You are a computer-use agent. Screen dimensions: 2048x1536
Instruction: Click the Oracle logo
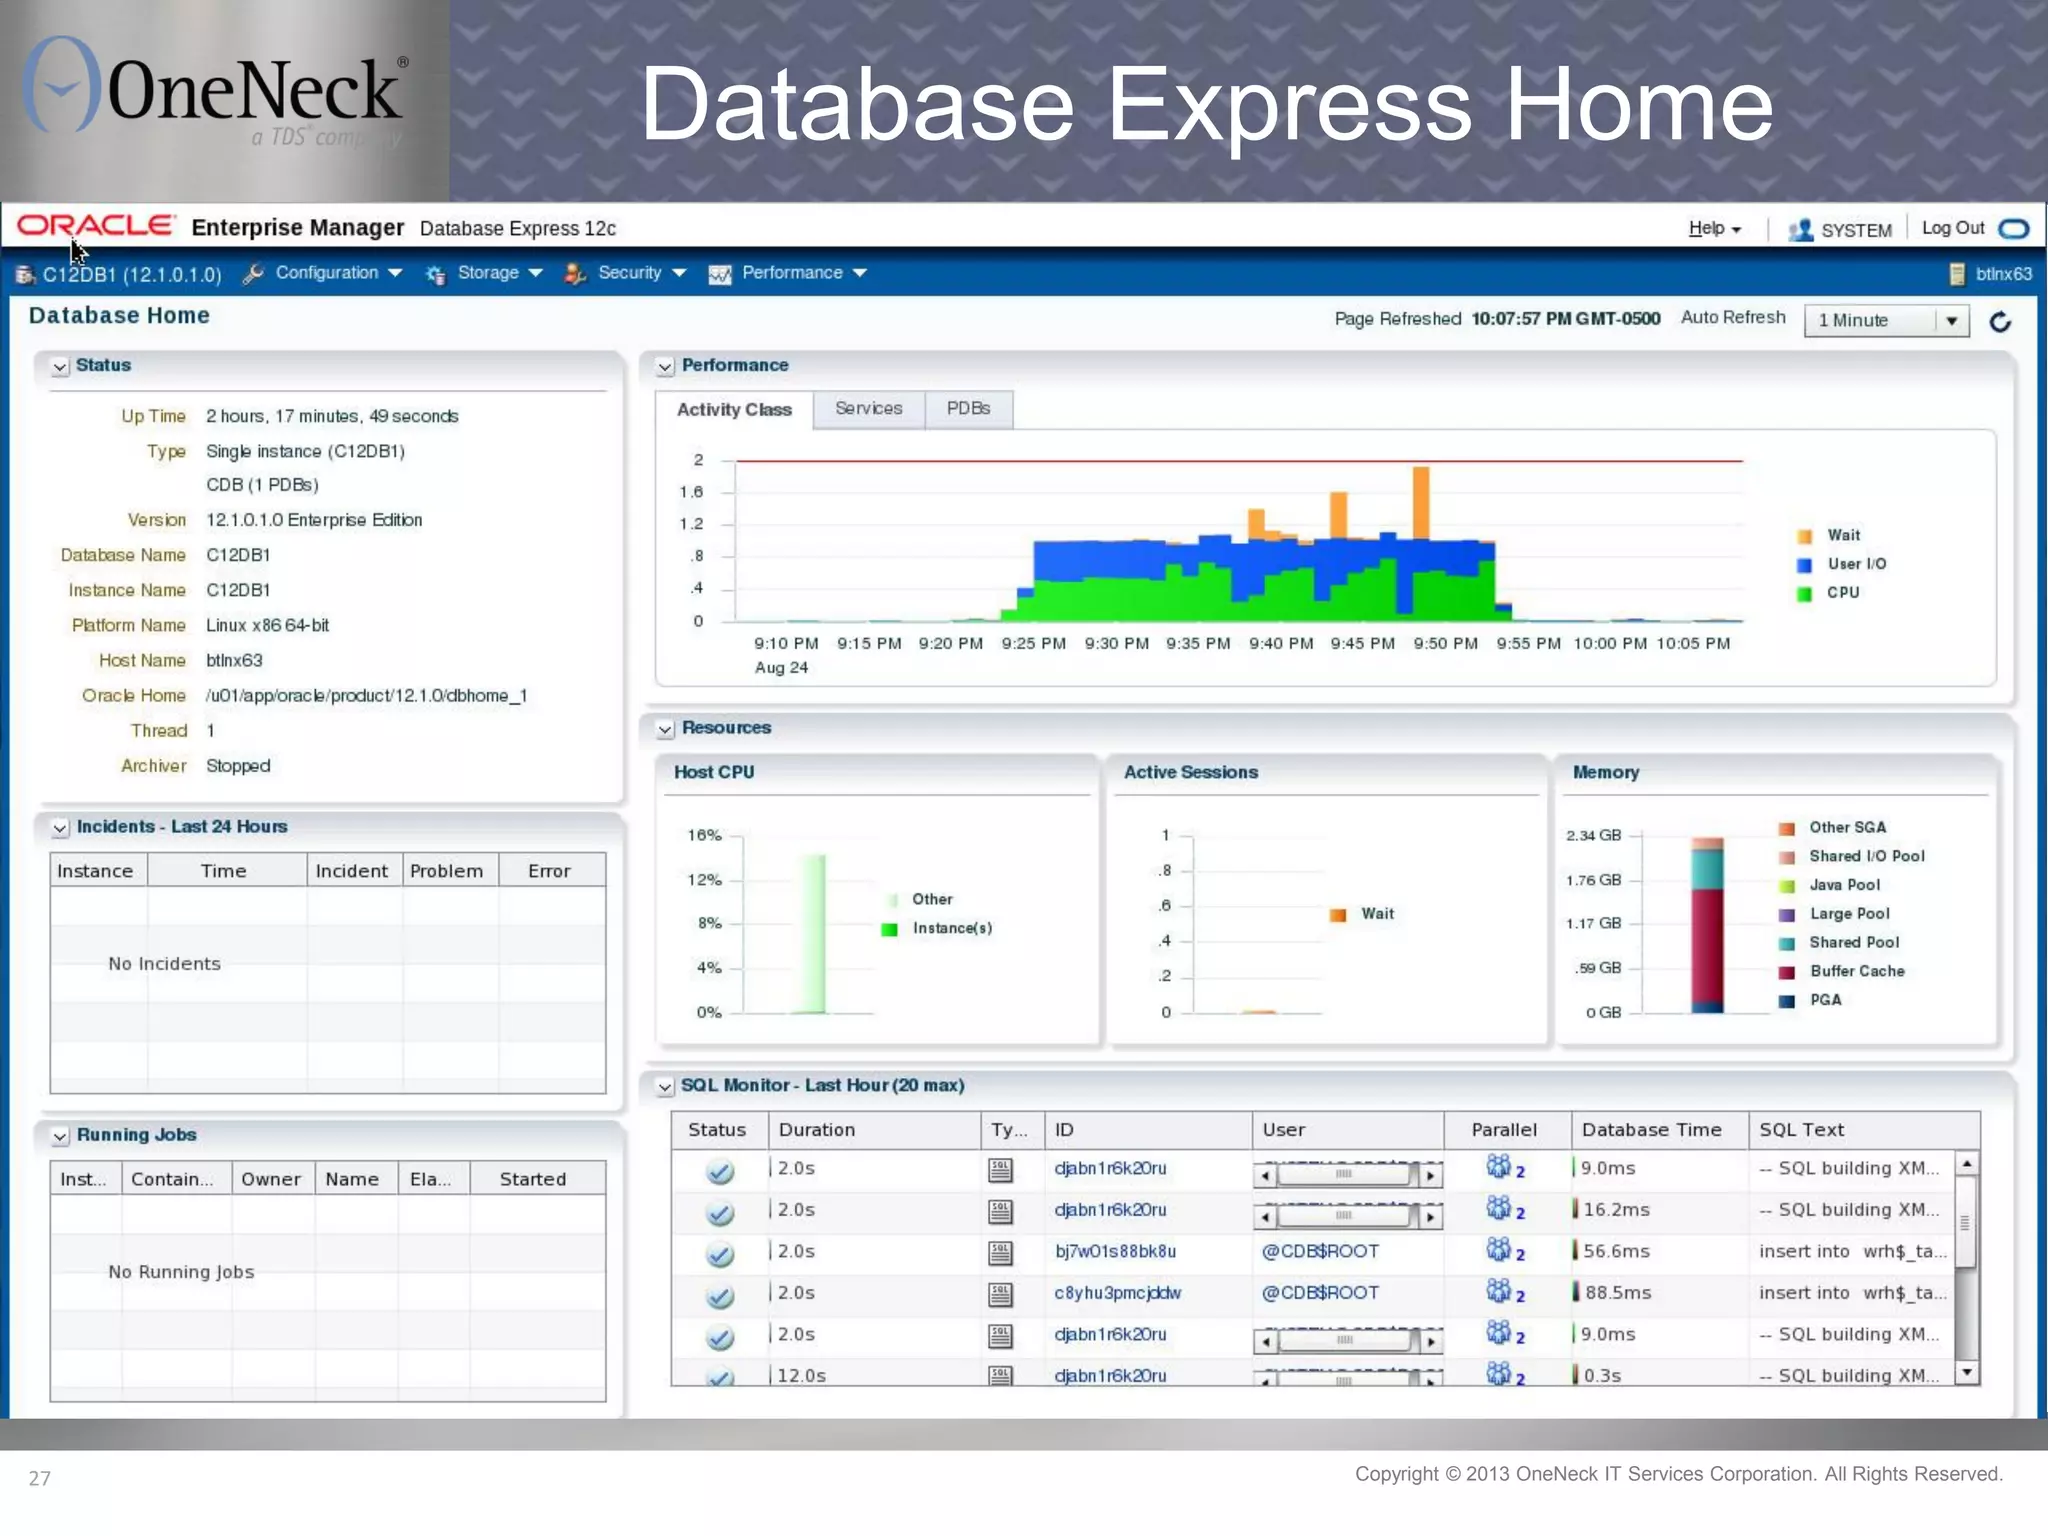pyautogui.click(x=96, y=226)
